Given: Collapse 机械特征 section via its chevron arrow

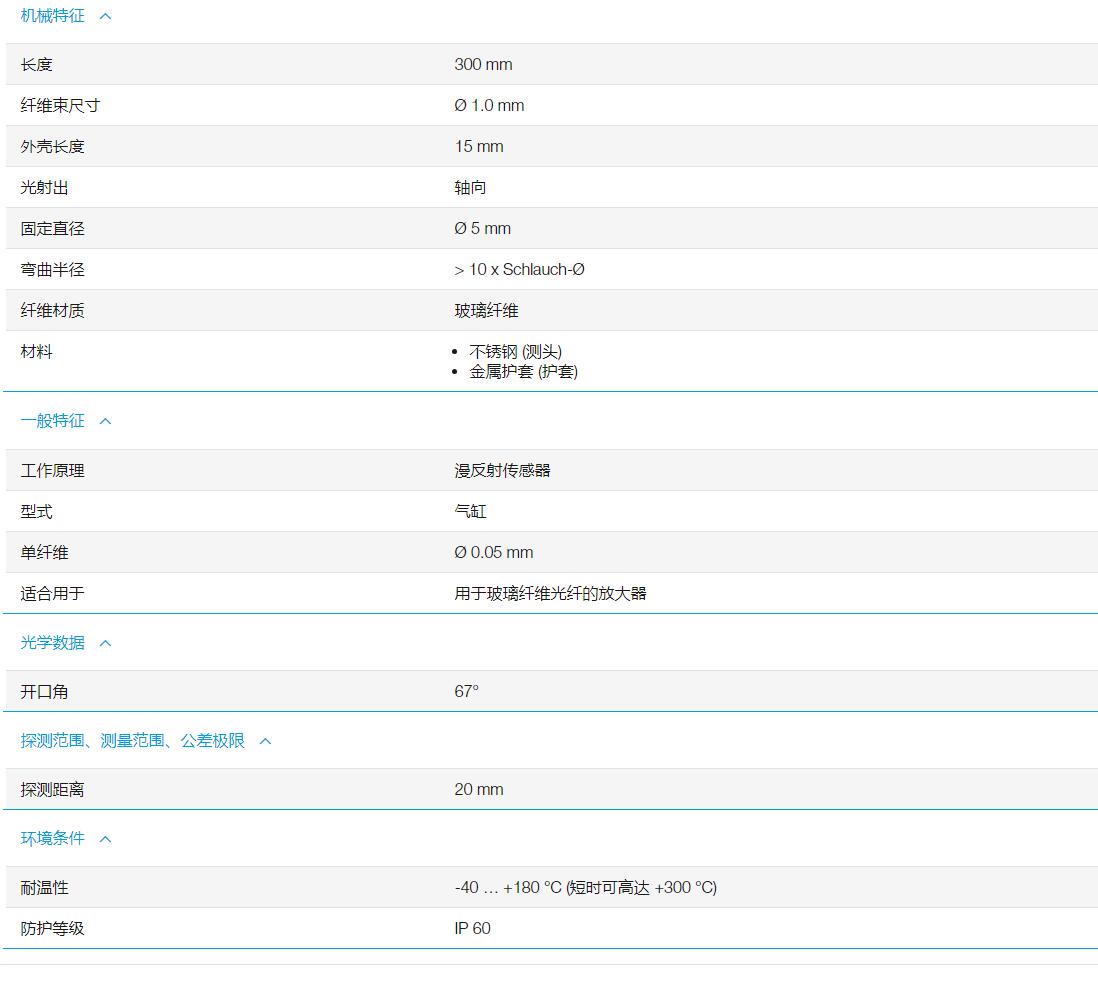Looking at the screenshot, I should point(106,16).
